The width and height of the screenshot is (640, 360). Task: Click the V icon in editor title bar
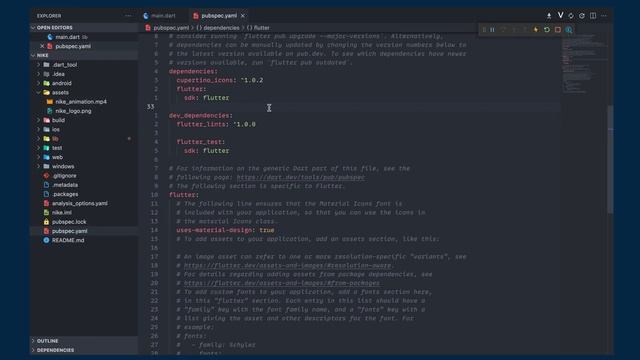560,15
